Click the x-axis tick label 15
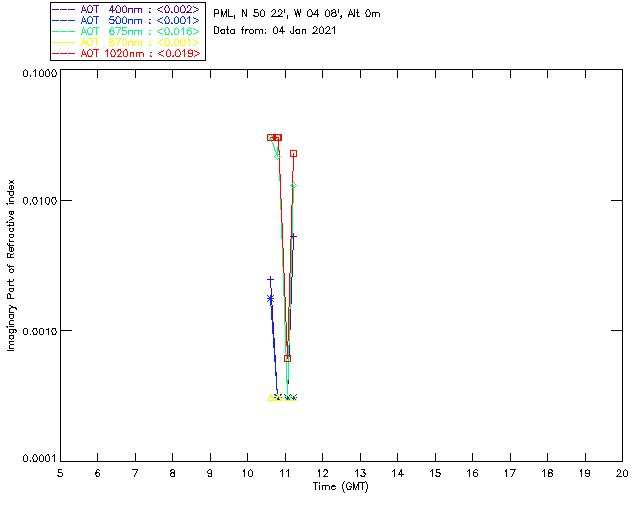The height and width of the screenshot is (512, 640). 435,473
